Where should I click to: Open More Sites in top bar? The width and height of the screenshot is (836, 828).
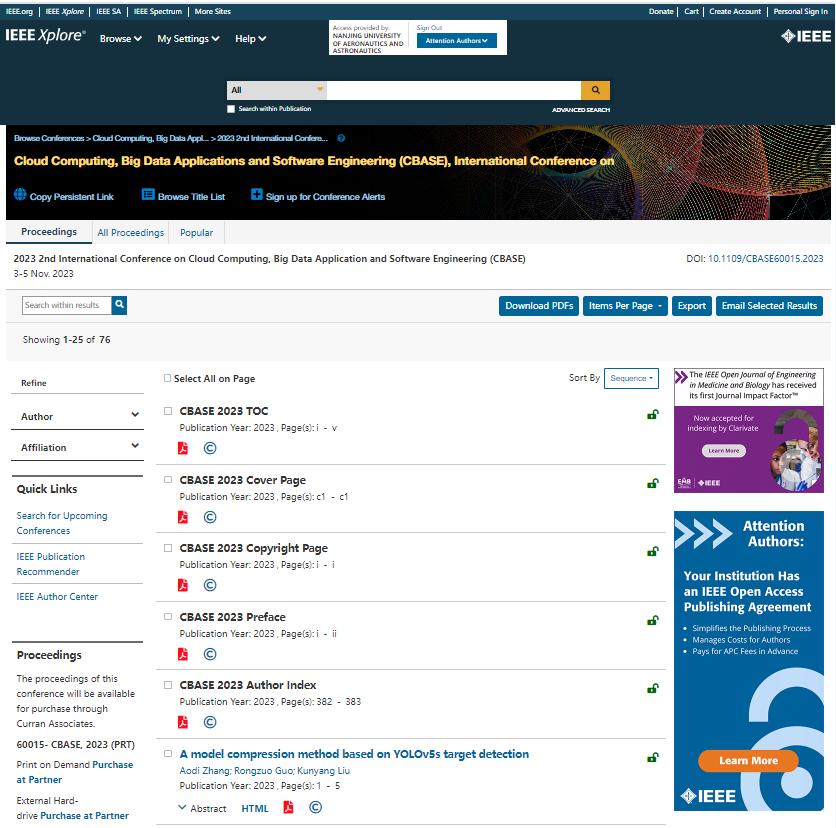pos(213,11)
